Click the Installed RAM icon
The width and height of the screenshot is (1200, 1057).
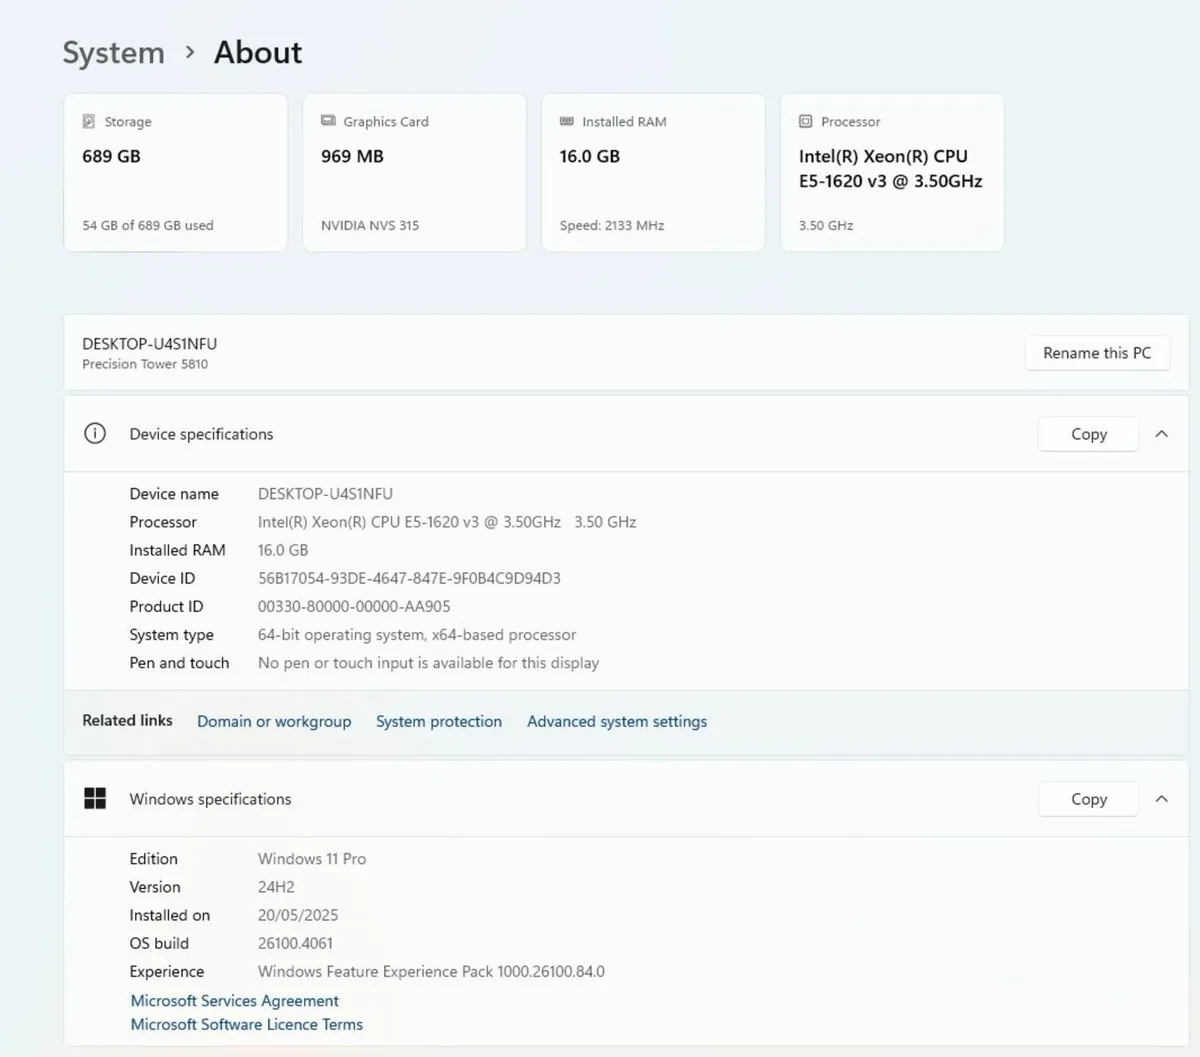click(567, 121)
